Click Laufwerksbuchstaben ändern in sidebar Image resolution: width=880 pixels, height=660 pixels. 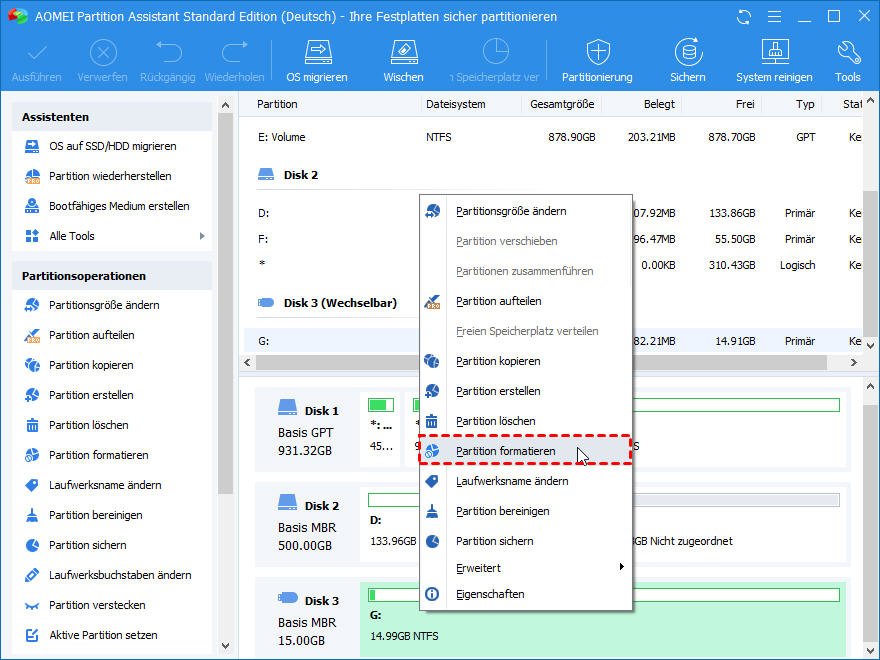[120, 575]
